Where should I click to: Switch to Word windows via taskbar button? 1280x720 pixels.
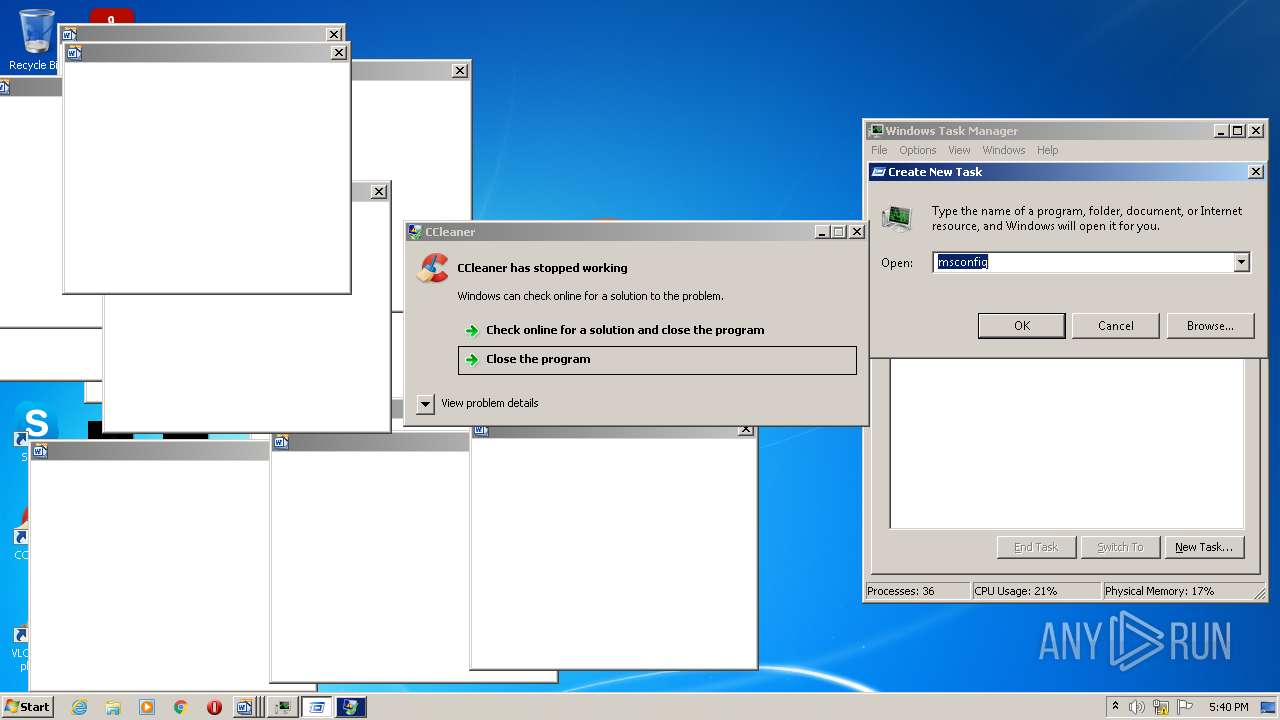[x=247, y=707]
